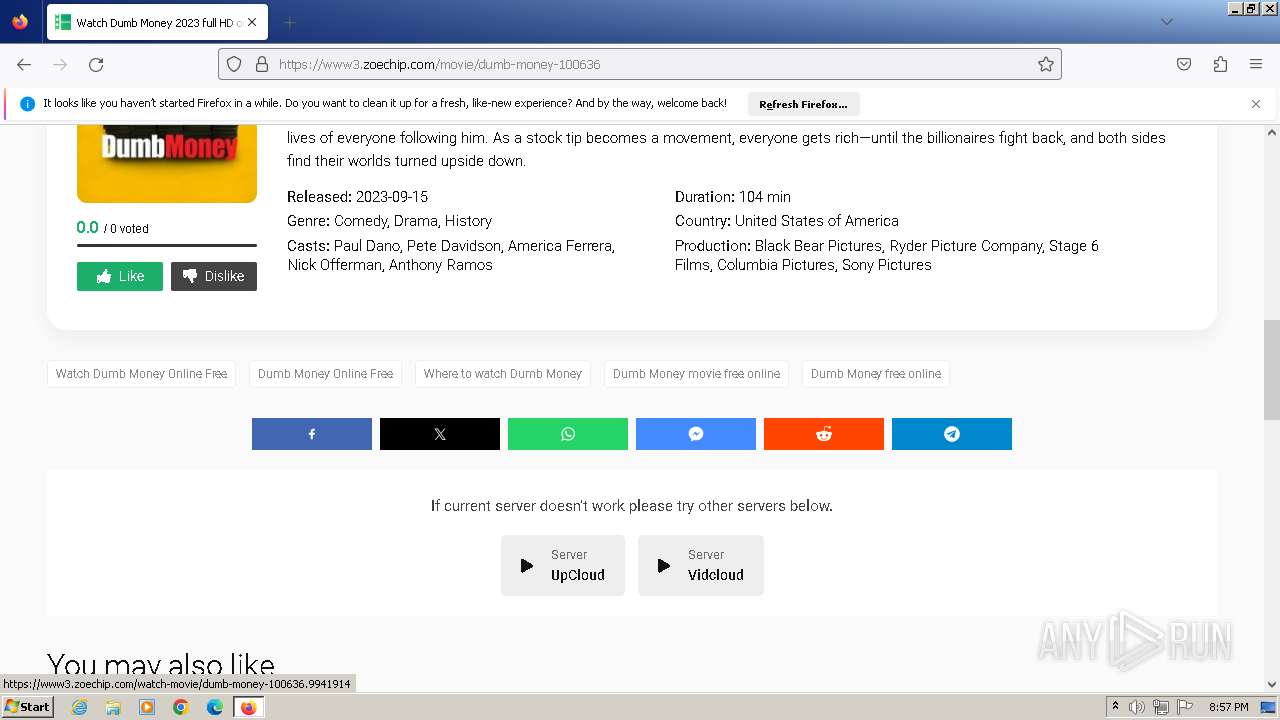
Task: Open the Black Bear Pictures production link
Action: pyautogui.click(x=817, y=246)
